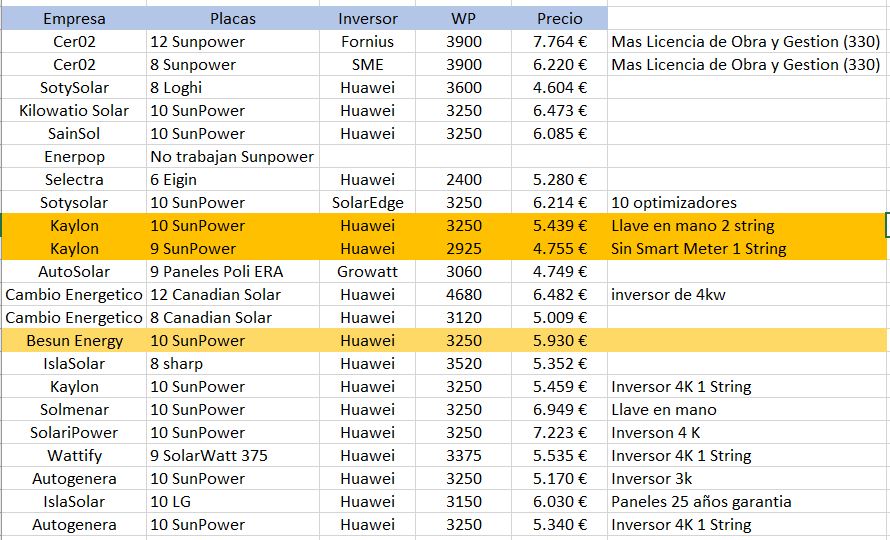This screenshot has width=890, height=540.
Task: Click the Kilowatio Solar cell
Action: tap(74, 111)
